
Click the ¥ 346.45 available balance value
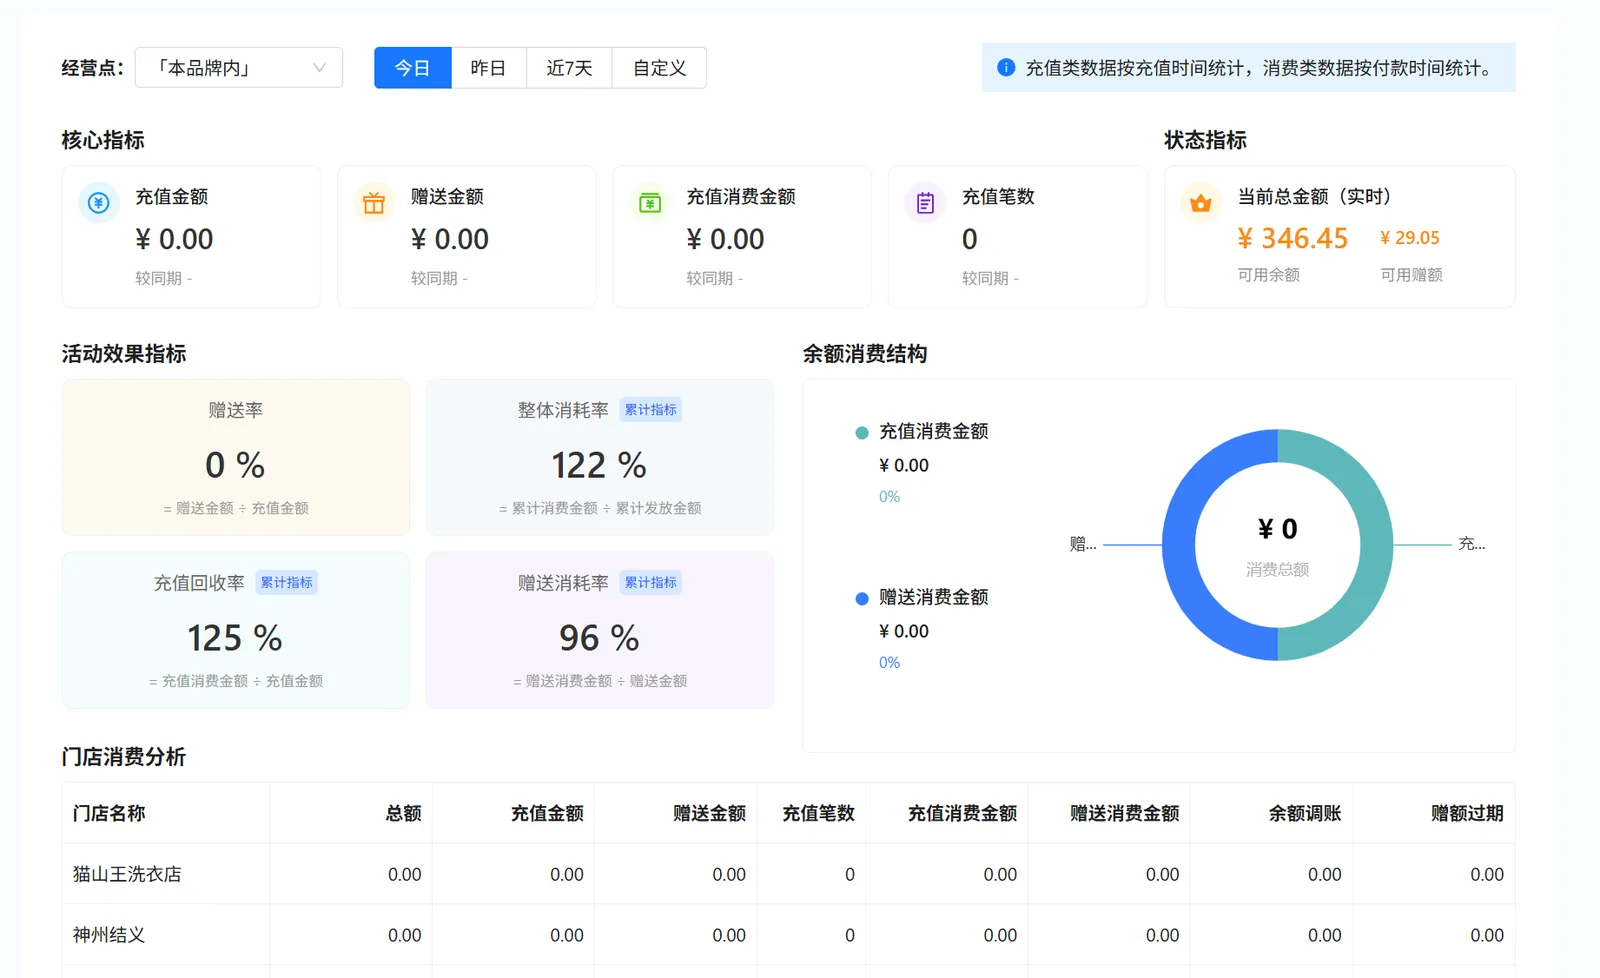[x=1292, y=238]
